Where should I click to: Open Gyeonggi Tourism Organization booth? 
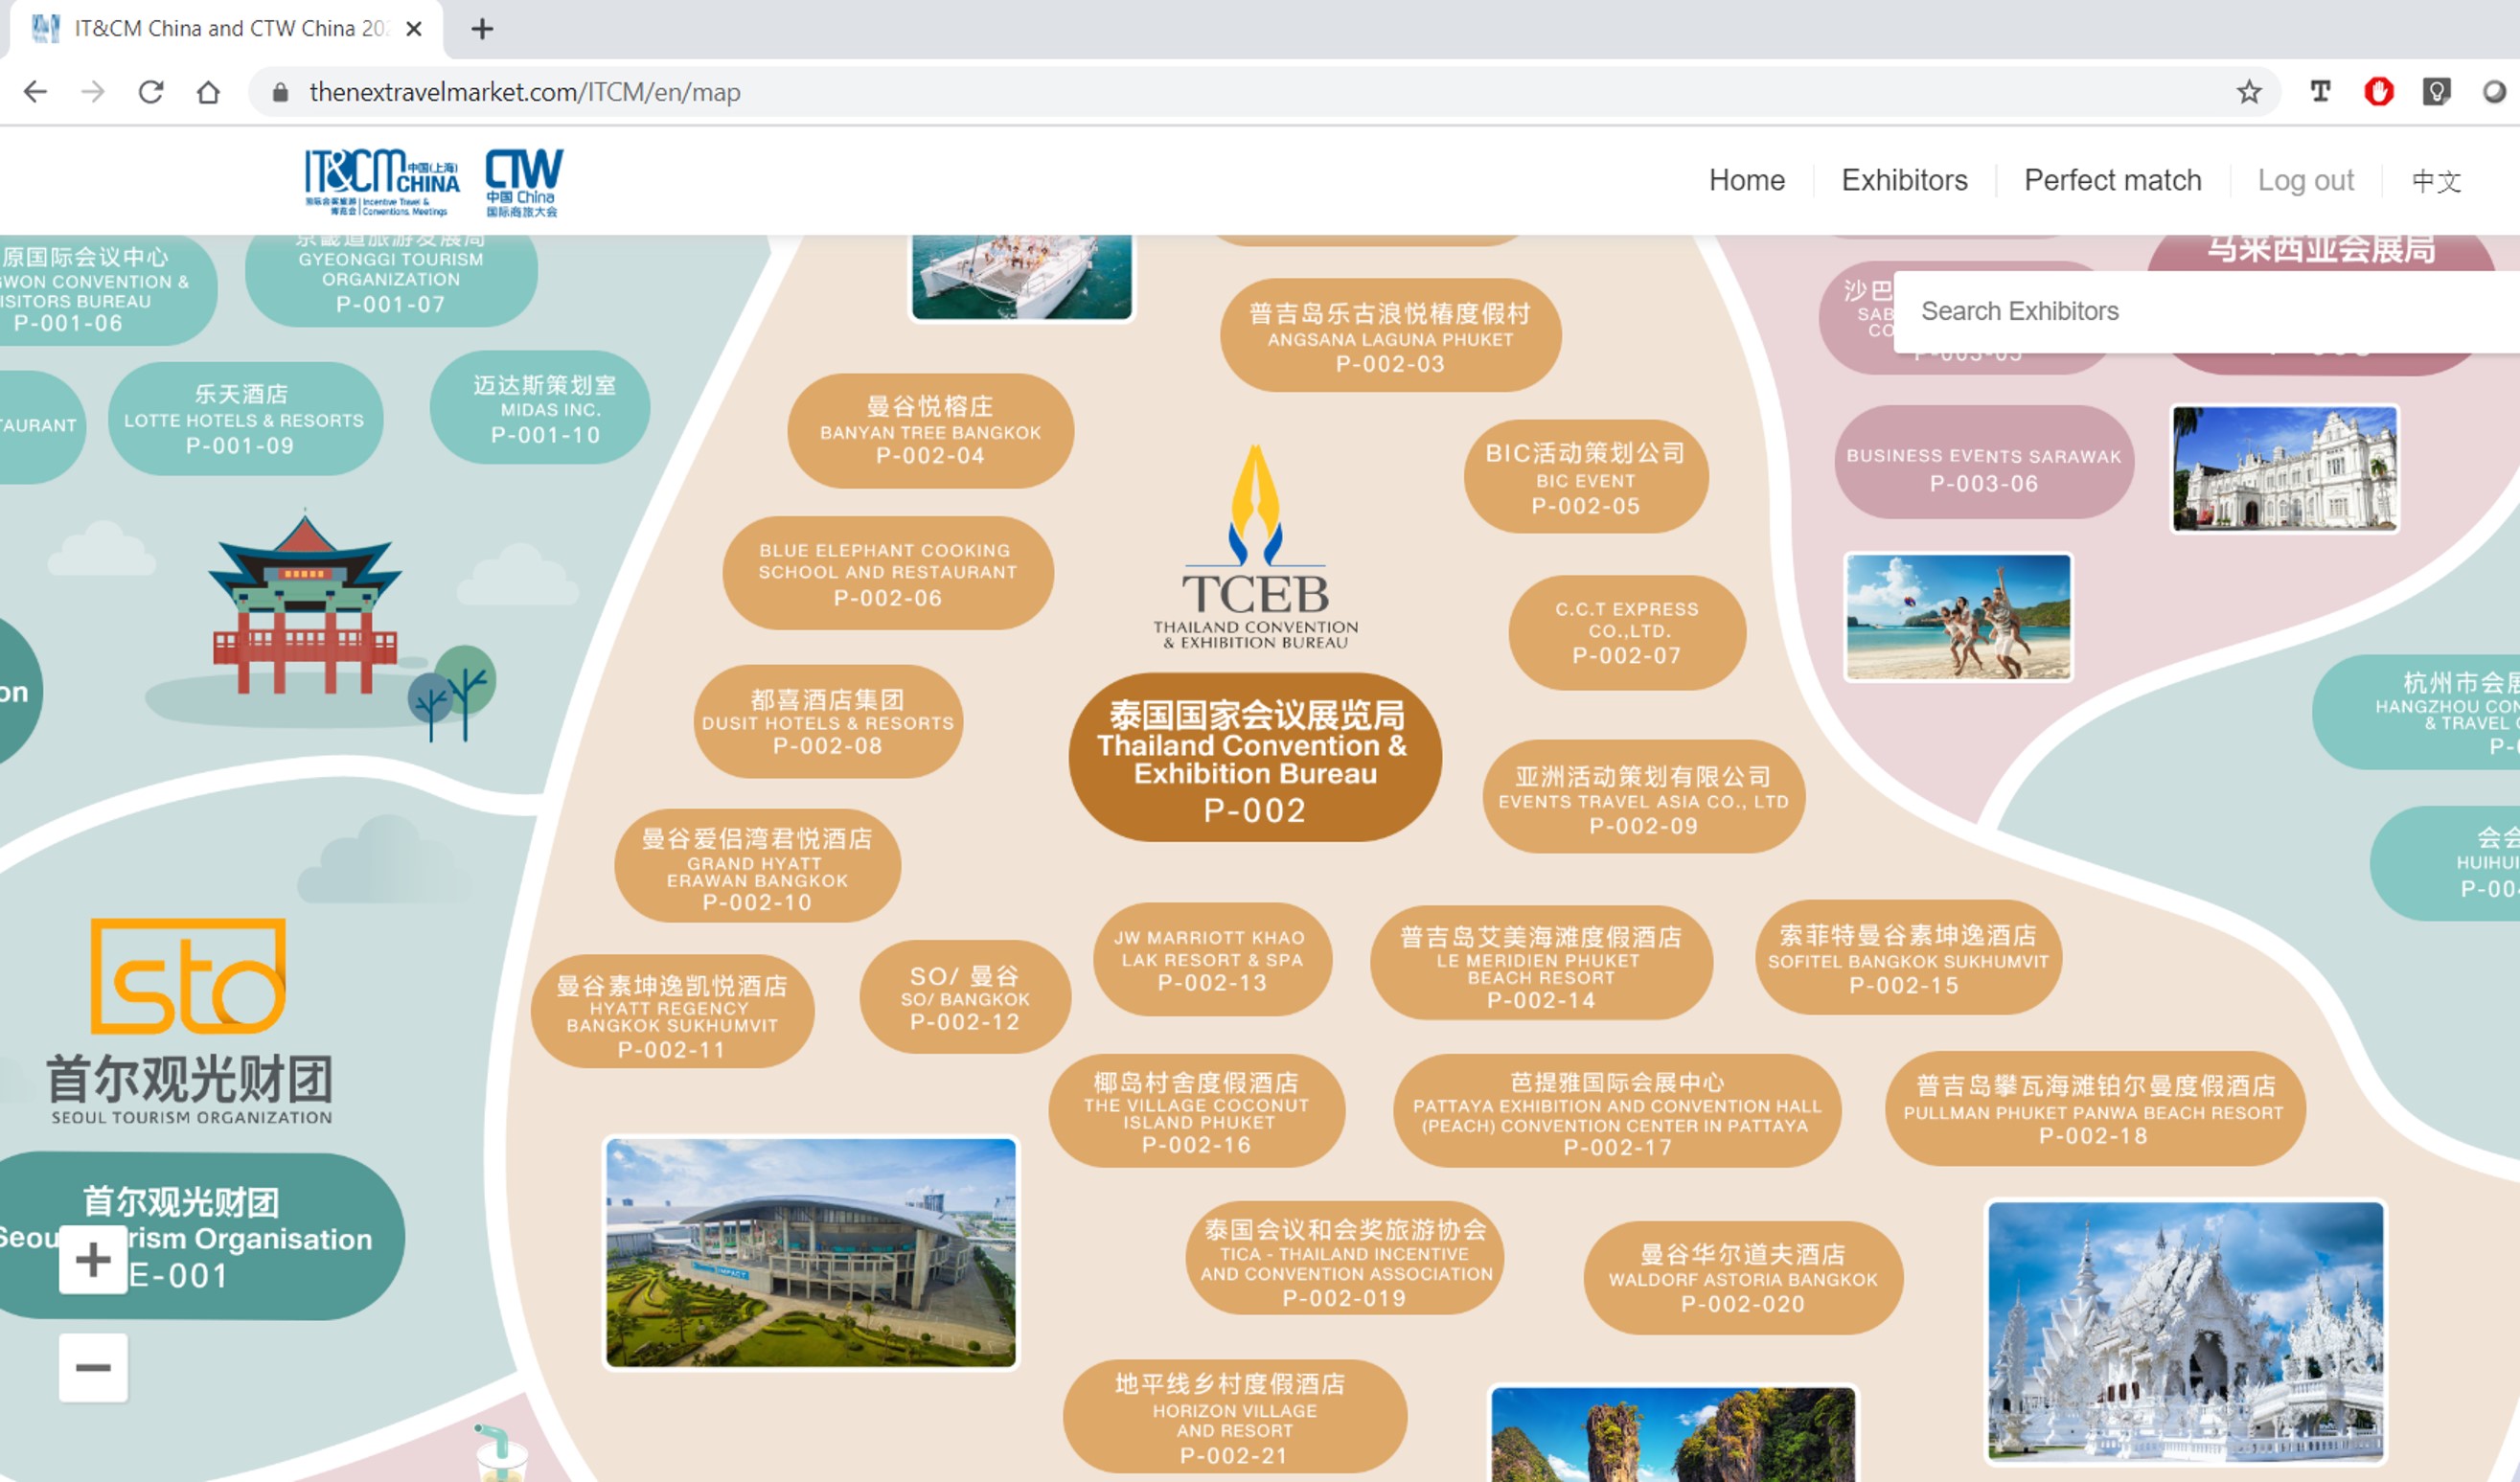(391, 279)
